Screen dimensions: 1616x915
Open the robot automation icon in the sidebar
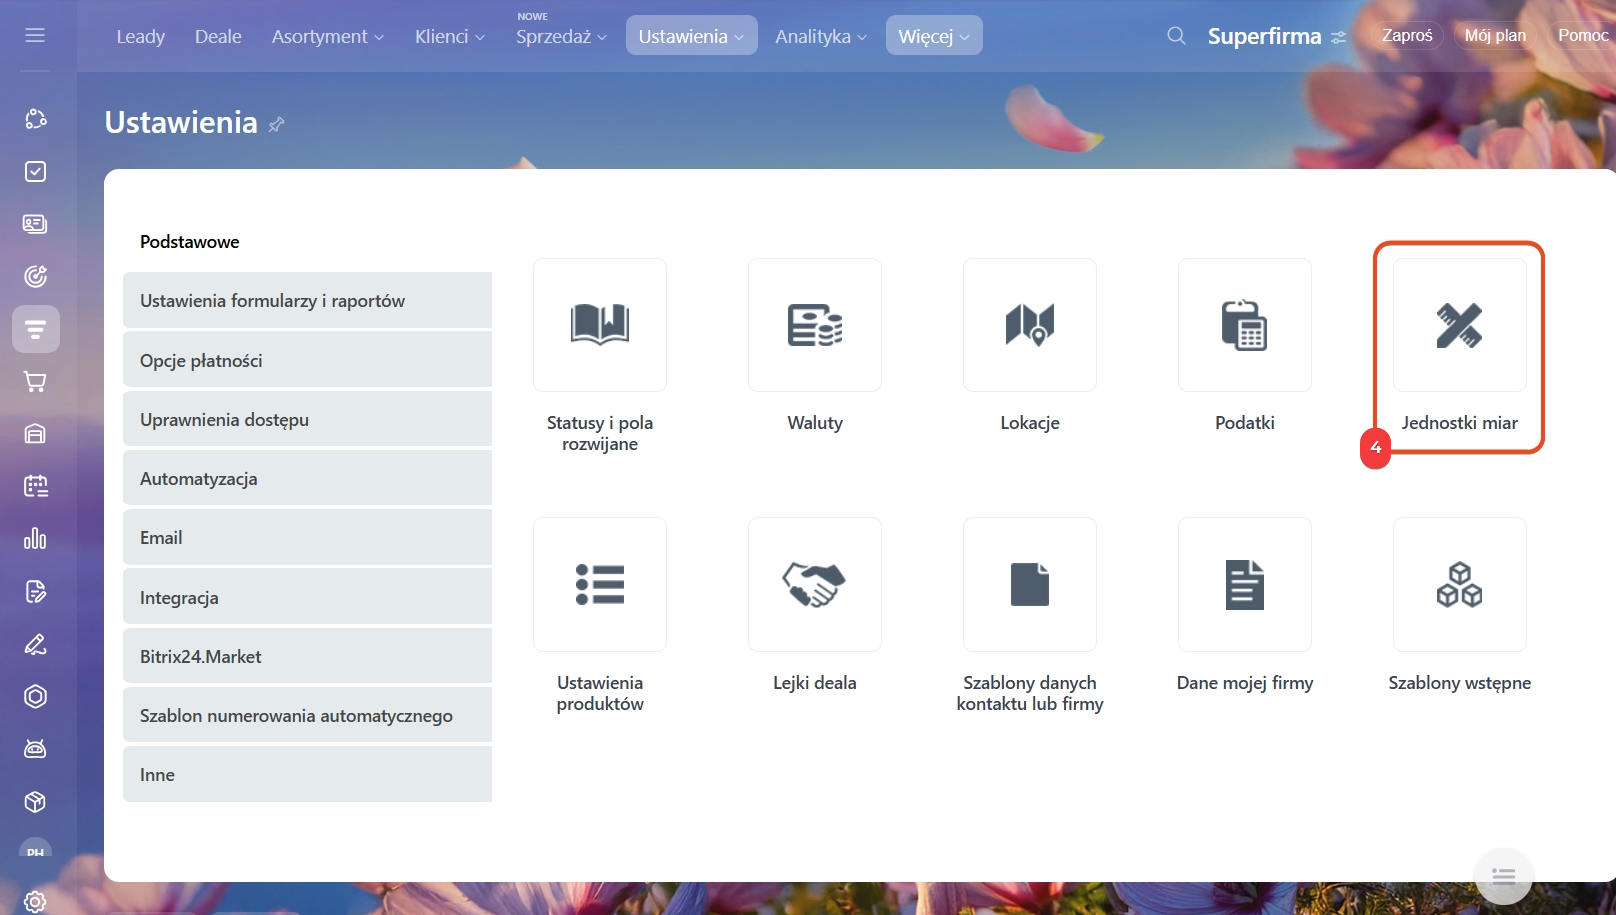35,749
